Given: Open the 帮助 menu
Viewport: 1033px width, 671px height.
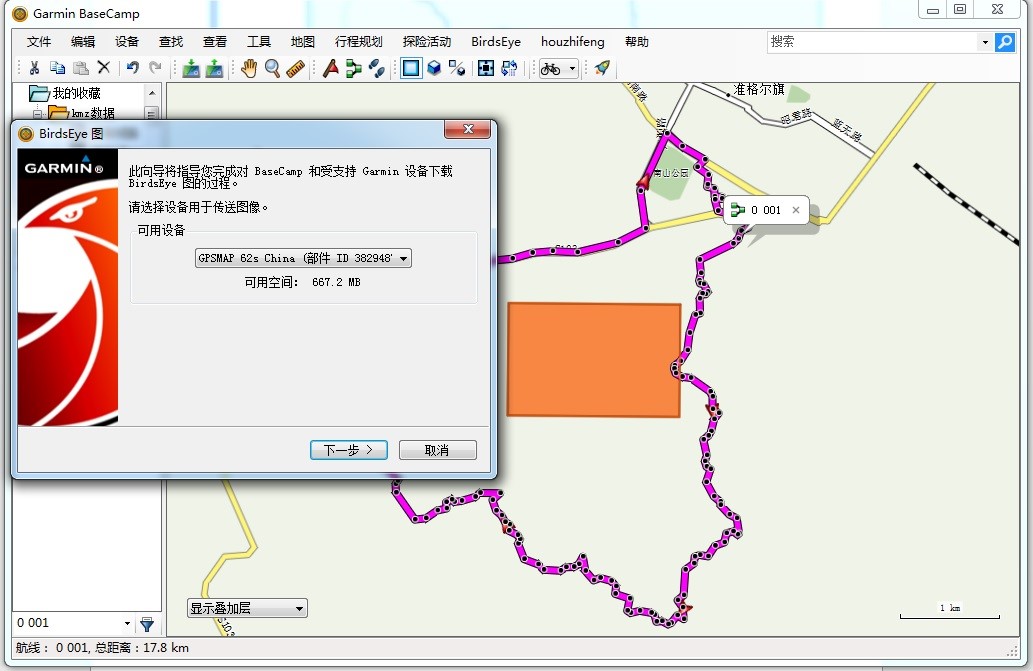Looking at the screenshot, I should 637,41.
